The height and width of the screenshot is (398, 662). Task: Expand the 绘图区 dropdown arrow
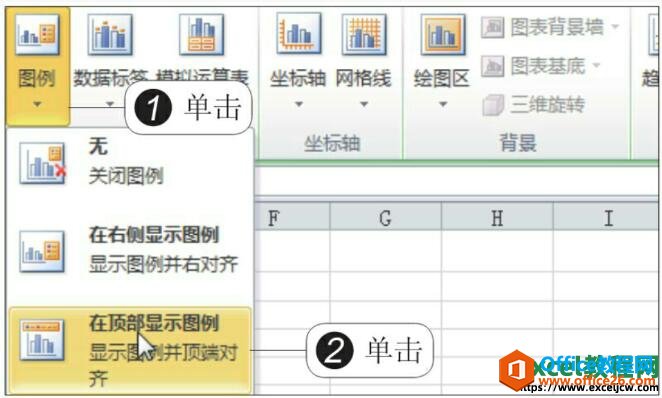[x=442, y=104]
